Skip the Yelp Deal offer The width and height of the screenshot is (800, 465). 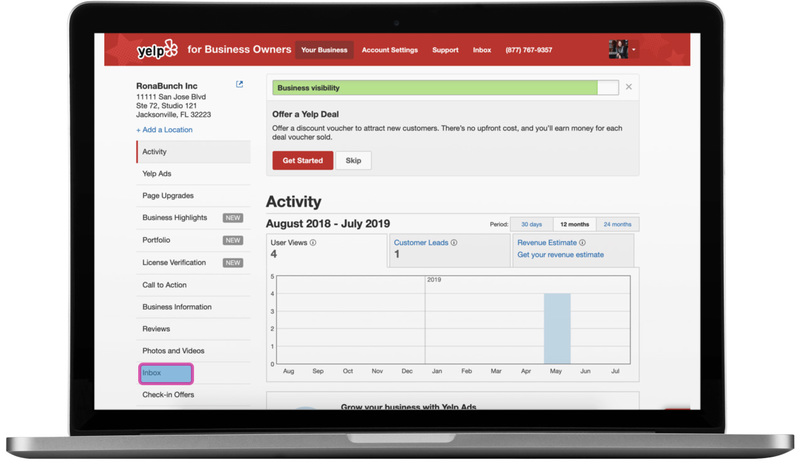coord(353,160)
